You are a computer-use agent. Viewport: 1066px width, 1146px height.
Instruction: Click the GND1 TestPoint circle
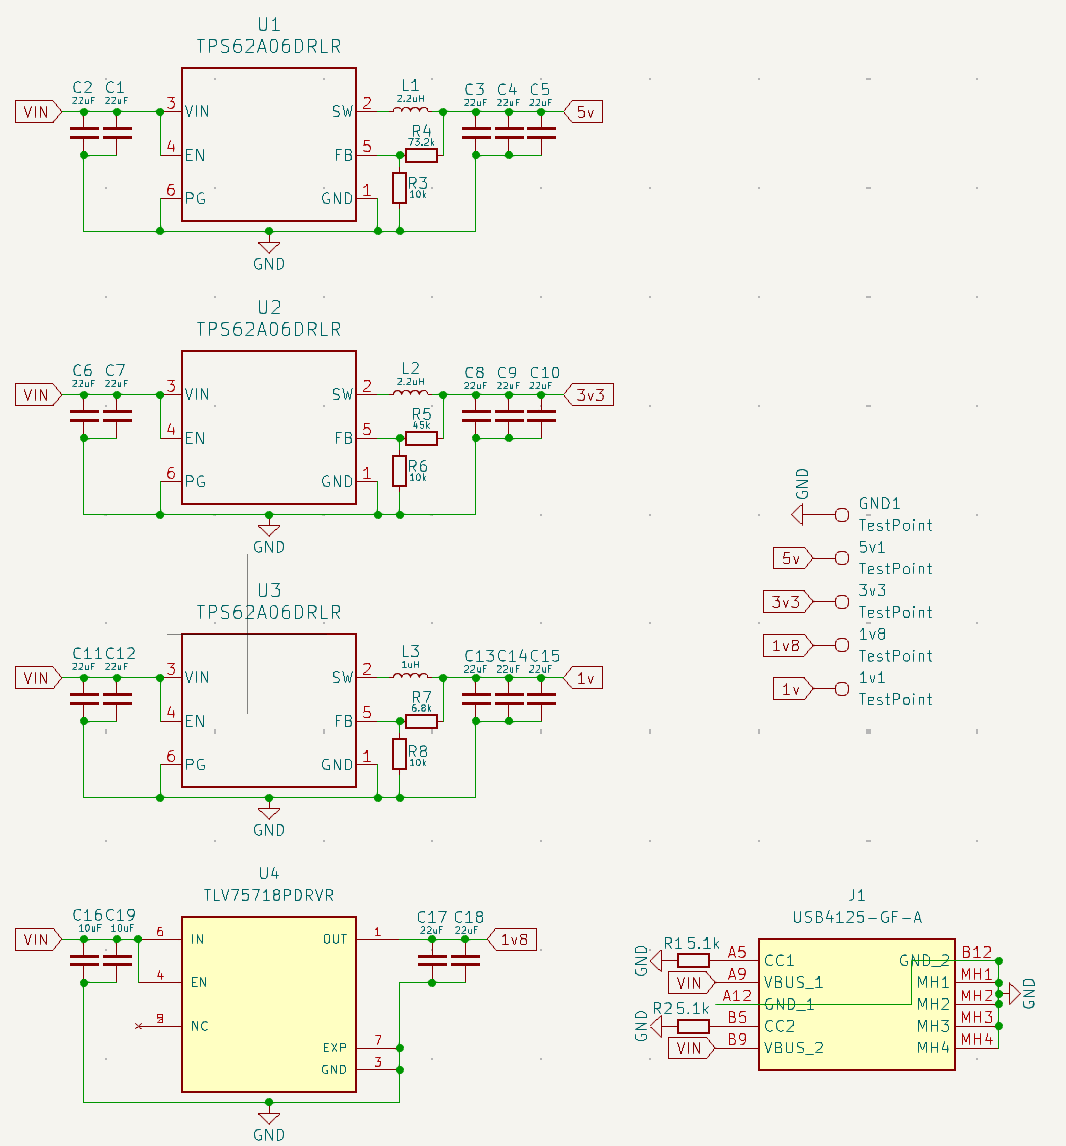[842, 515]
